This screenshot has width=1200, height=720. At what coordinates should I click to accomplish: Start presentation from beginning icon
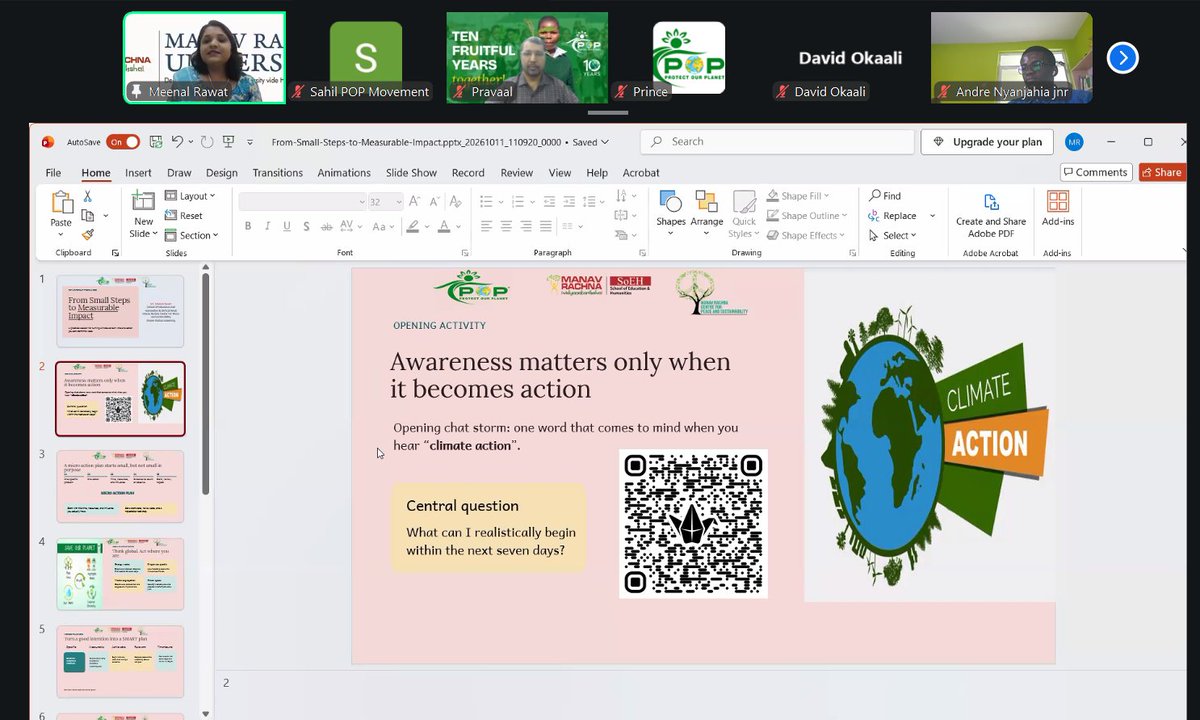pyautogui.click(x=229, y=142)
